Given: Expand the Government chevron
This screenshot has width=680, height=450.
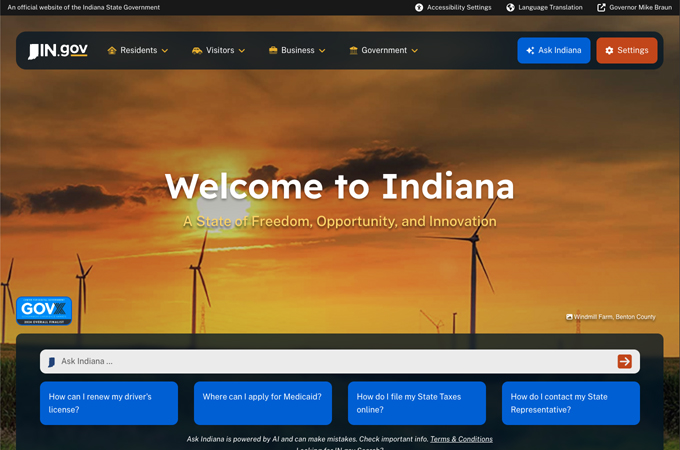Looking at the screenshot, I should tap(415, 51).
